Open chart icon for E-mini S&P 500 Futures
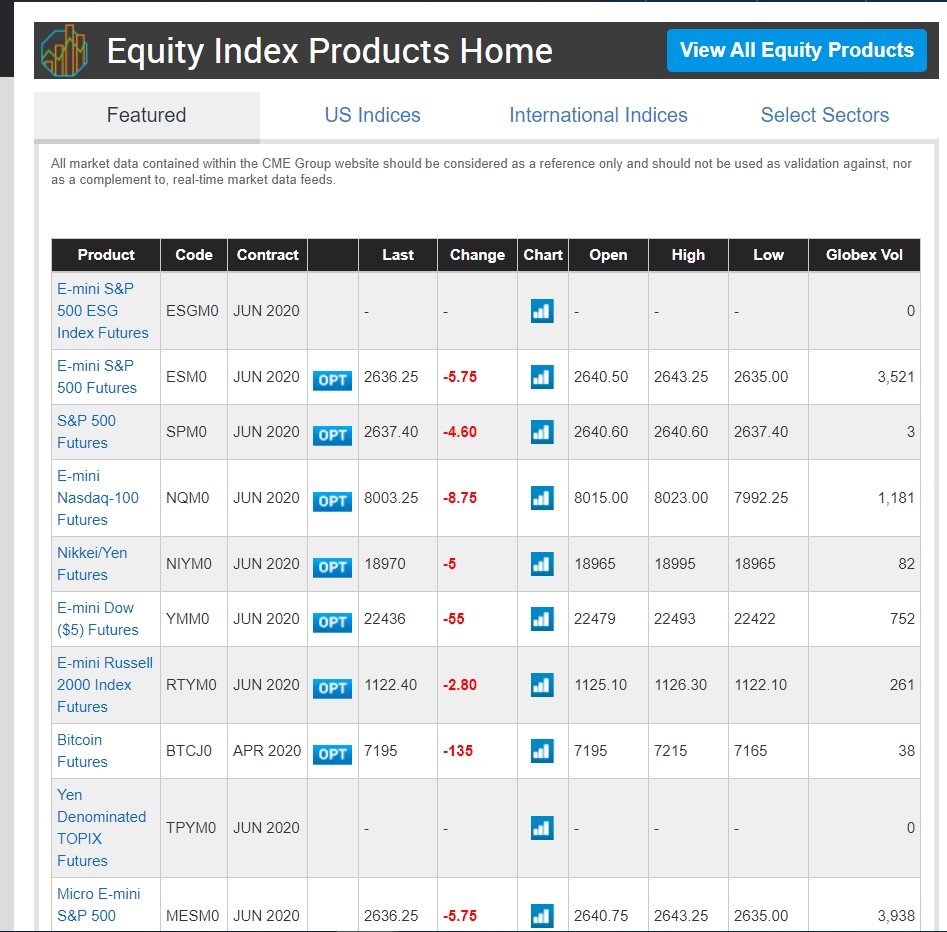Viewport: 947px width, 932px height. pos(541,377)
